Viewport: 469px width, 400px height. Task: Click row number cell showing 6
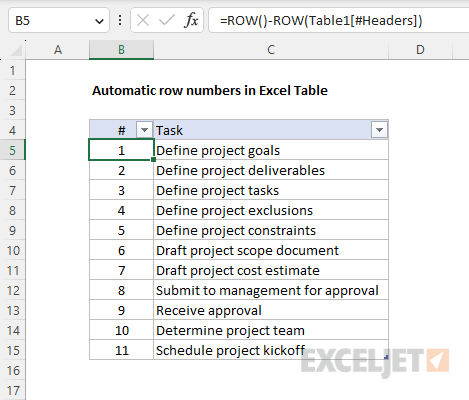point(121,250)
